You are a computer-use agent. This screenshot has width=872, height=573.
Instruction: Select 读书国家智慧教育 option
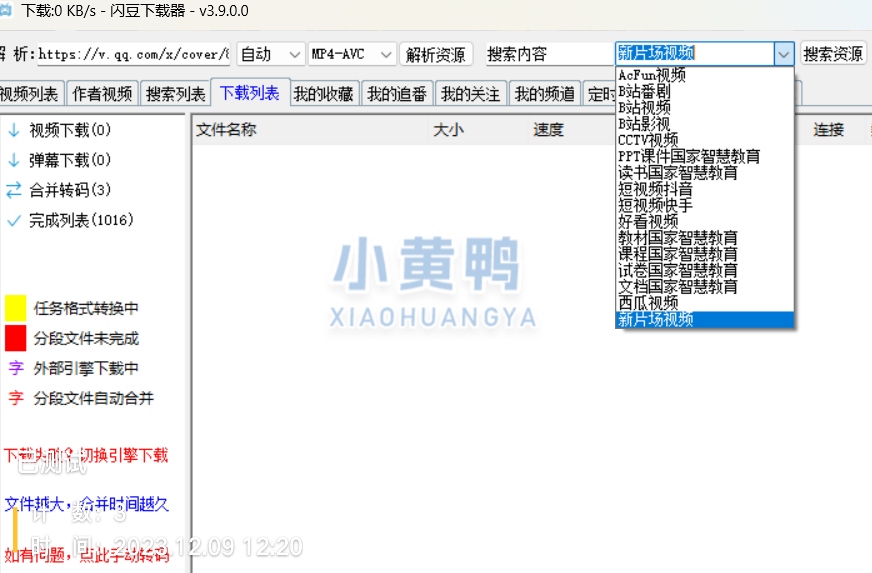(x=705, y=172)
